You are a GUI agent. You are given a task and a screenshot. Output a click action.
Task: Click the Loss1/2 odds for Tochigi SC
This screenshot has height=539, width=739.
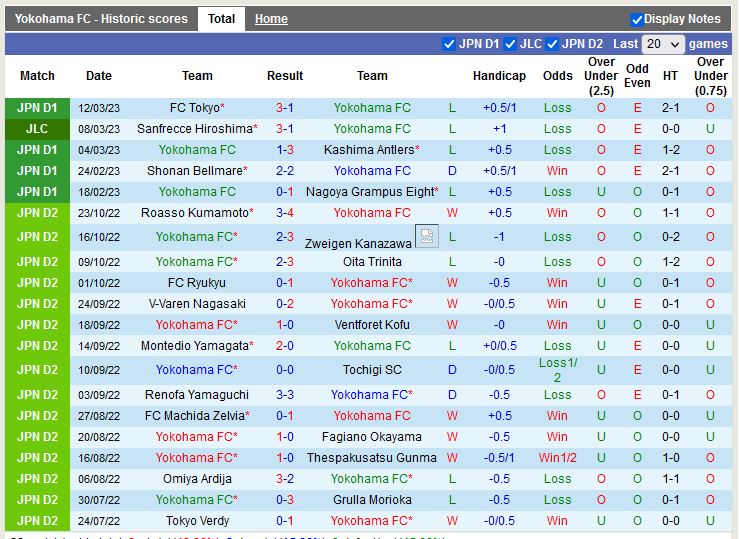pos(558,370)
